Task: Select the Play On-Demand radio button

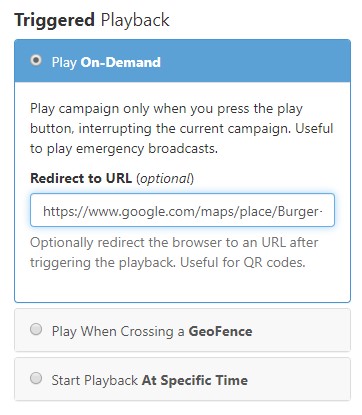Action: (36, 60)
